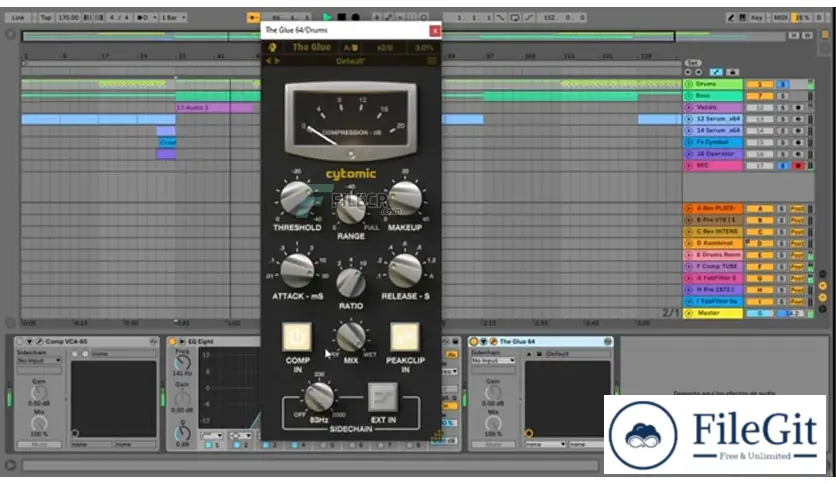Click the Makeup knob
The height and width of the screenshot is (484, 836).
pyautogui.click(x=405, y=198)
